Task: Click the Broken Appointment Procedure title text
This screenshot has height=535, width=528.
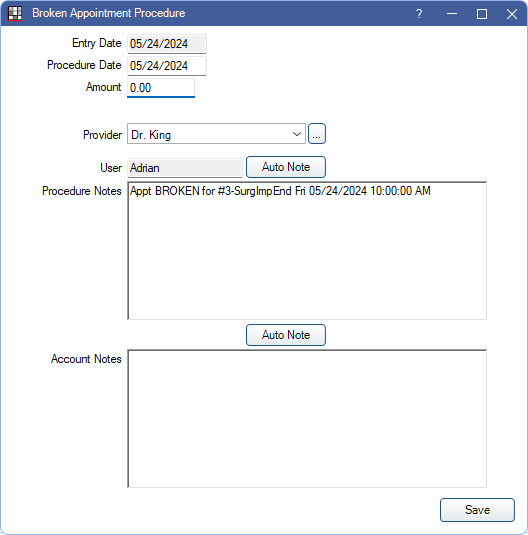Action: [109, 13]
